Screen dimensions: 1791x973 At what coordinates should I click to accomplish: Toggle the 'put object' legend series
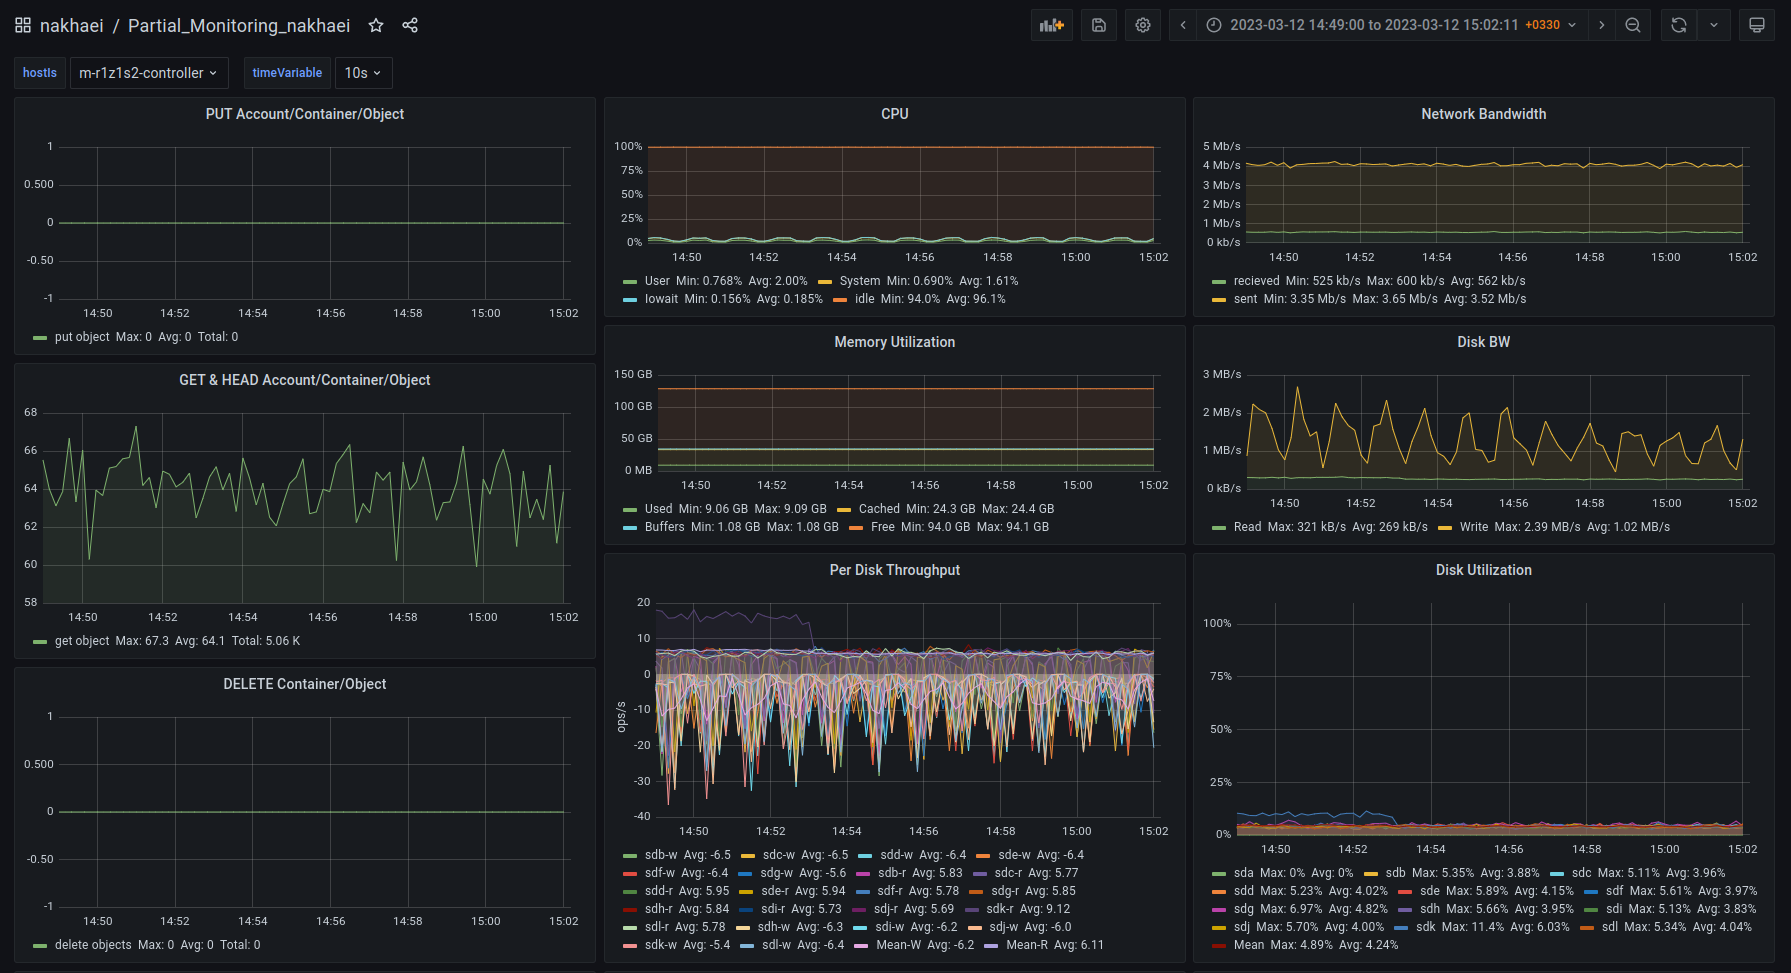pyautogui.click(x=82, y=337)
